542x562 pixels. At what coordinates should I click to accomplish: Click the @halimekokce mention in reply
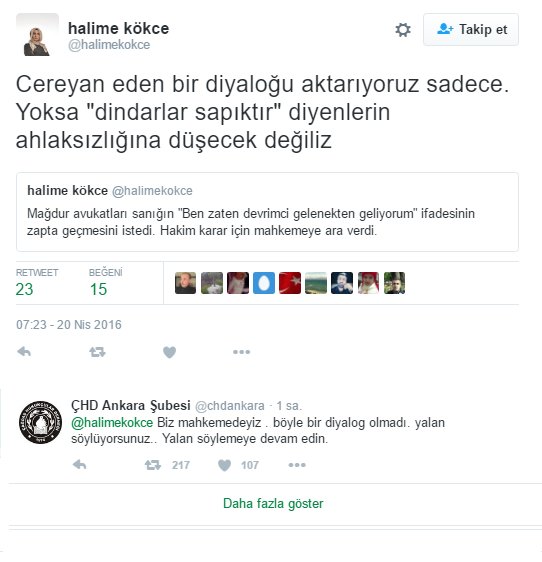coord(112,422)
